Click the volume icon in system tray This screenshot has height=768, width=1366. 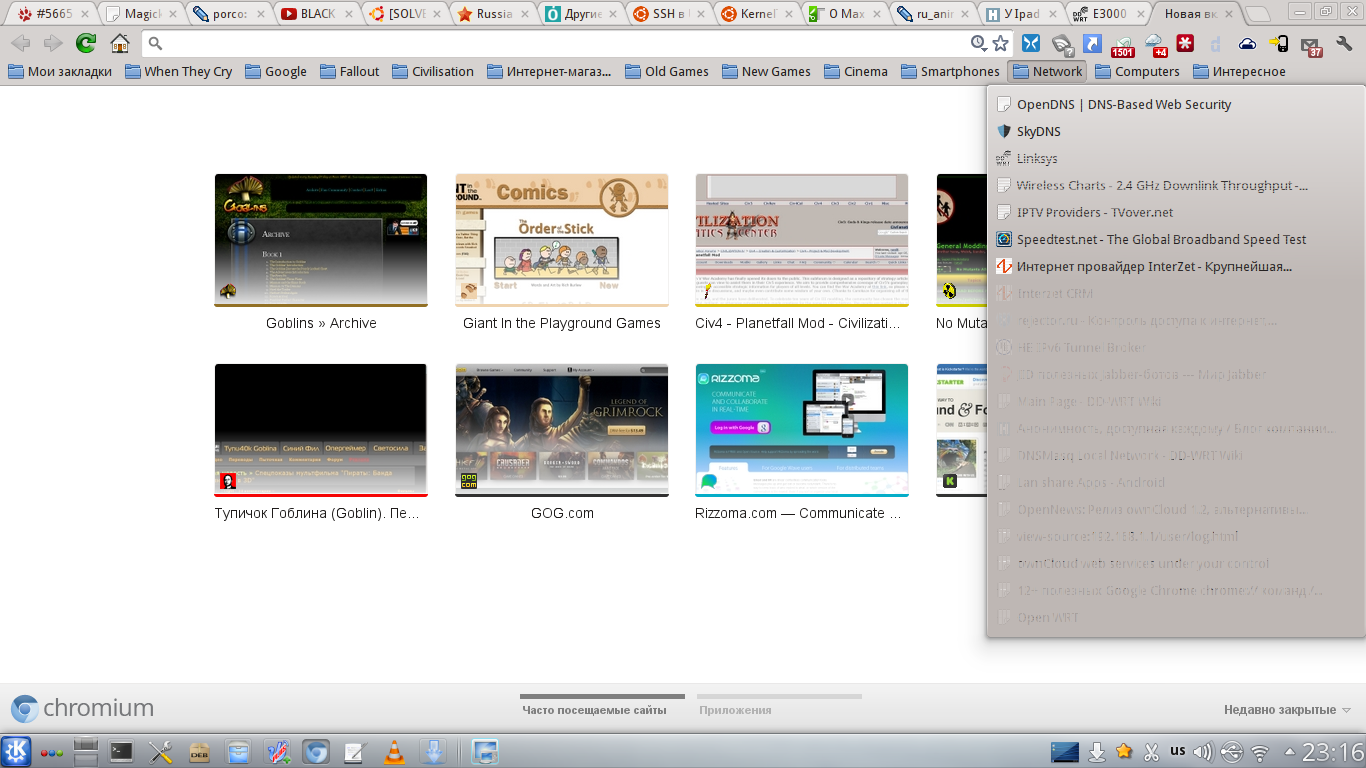pyautogui.click(x=1203, y=752)
